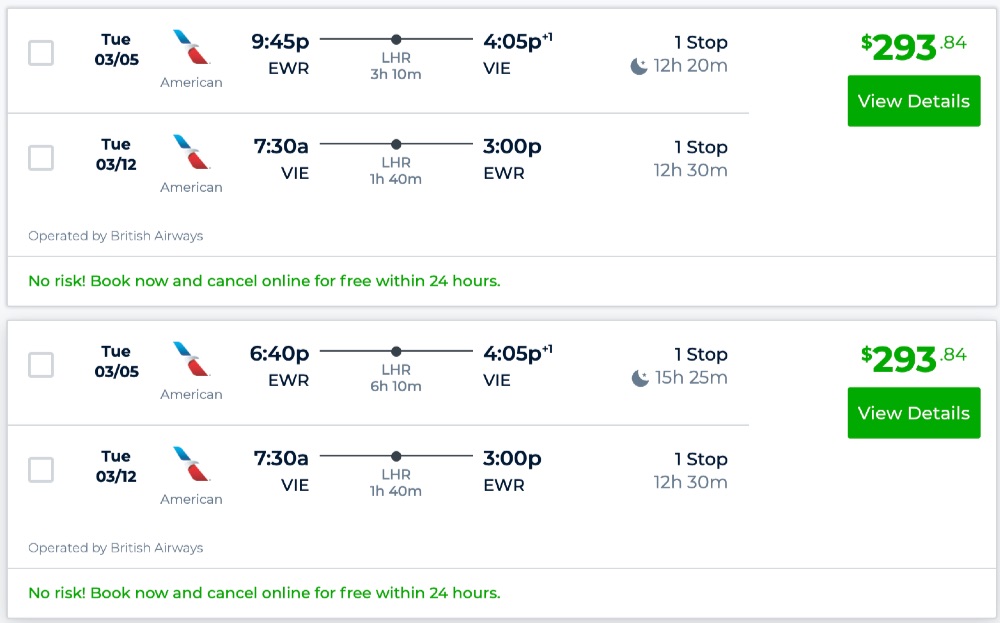The height and width of the screenshot is (623, 1000).
Task: Check the 7:30a return box in the 6:40p itinerary
Action: click(x=41, y=470)
